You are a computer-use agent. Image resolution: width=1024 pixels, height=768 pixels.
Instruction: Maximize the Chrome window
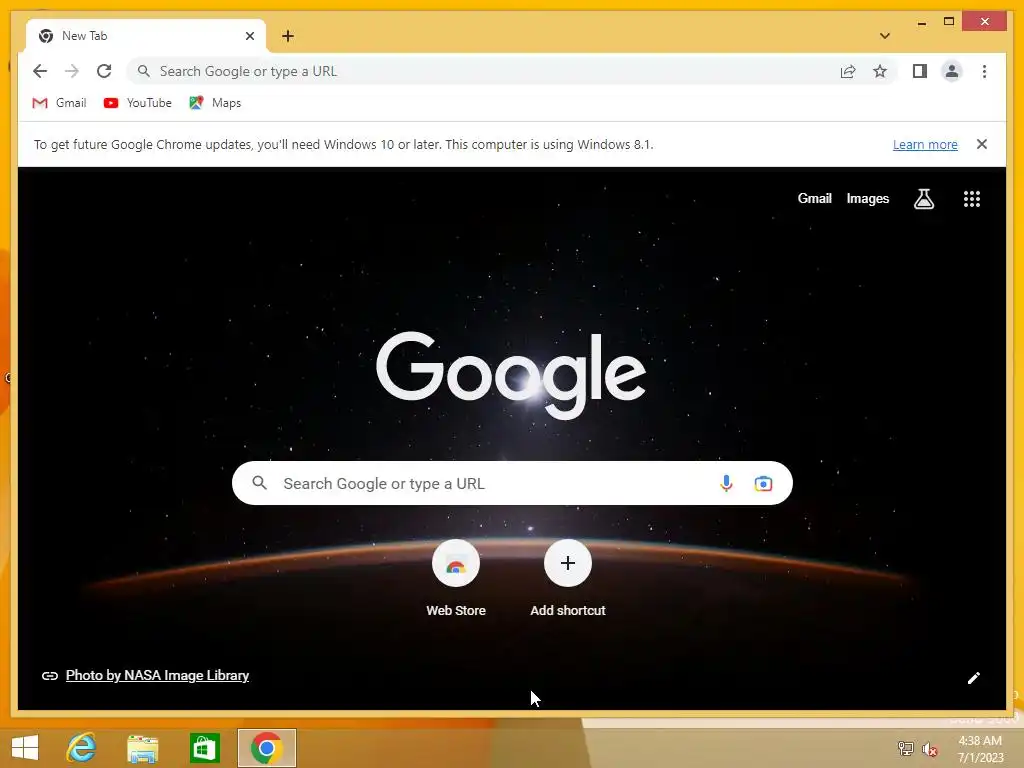click(949, 22)
